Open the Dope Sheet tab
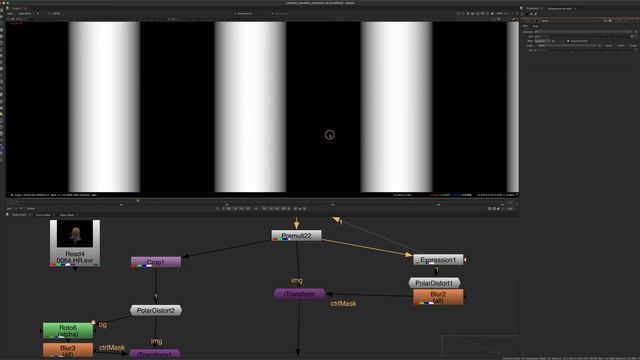 pyautogui.click(x=67, y=215)
